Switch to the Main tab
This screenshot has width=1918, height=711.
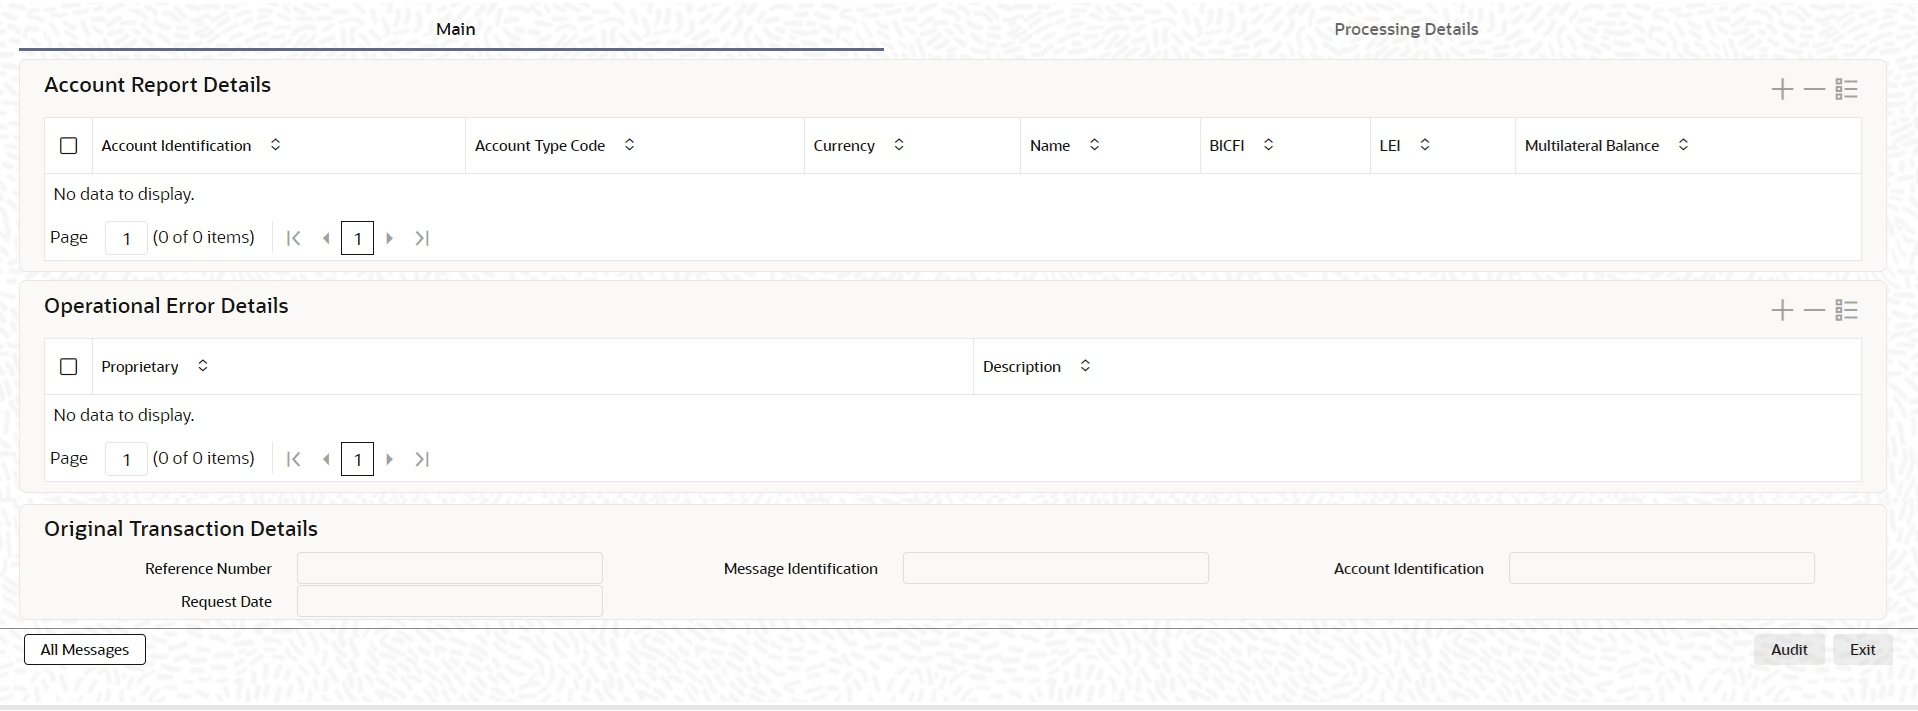point(455,29)
